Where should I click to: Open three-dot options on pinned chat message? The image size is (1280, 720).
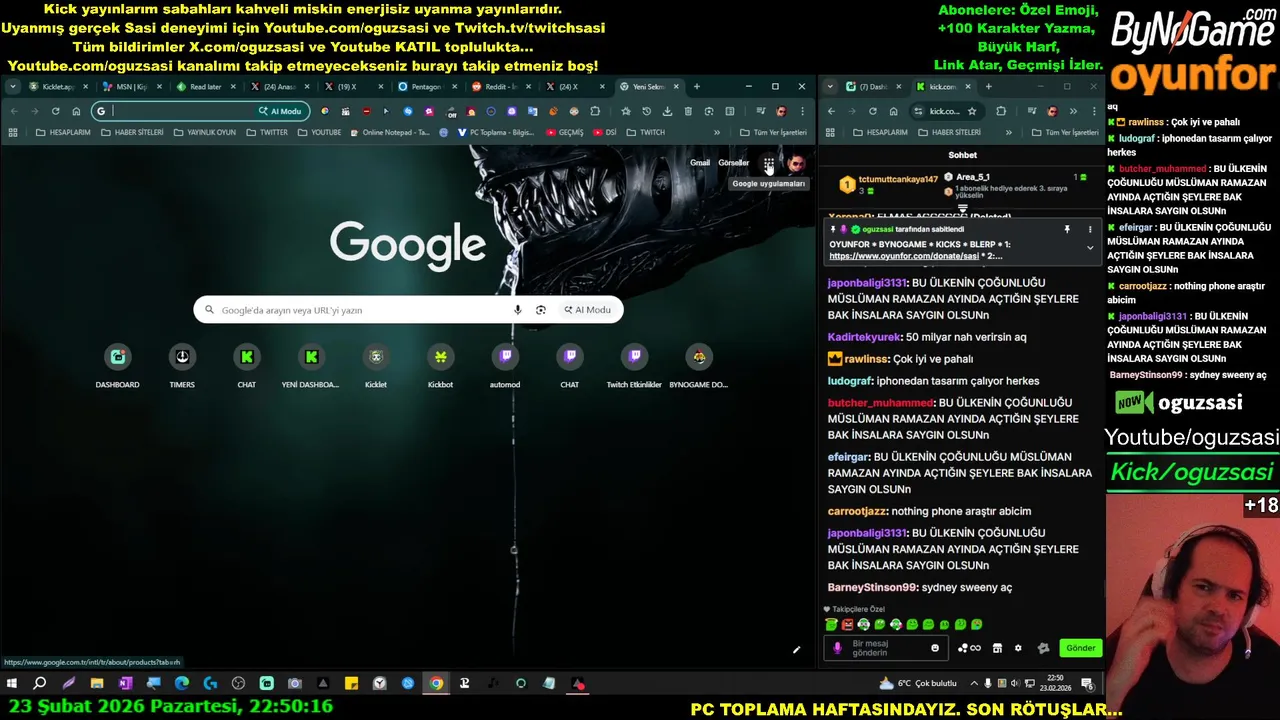[x=1090, y=229]
